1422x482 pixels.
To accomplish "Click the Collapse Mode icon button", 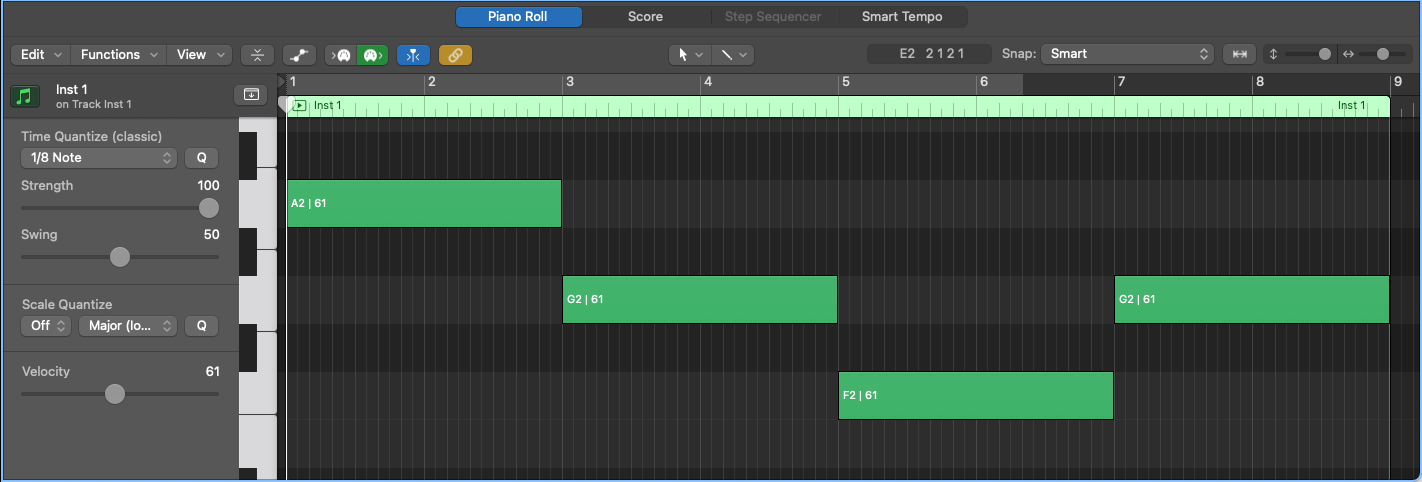I will point(258,55).
